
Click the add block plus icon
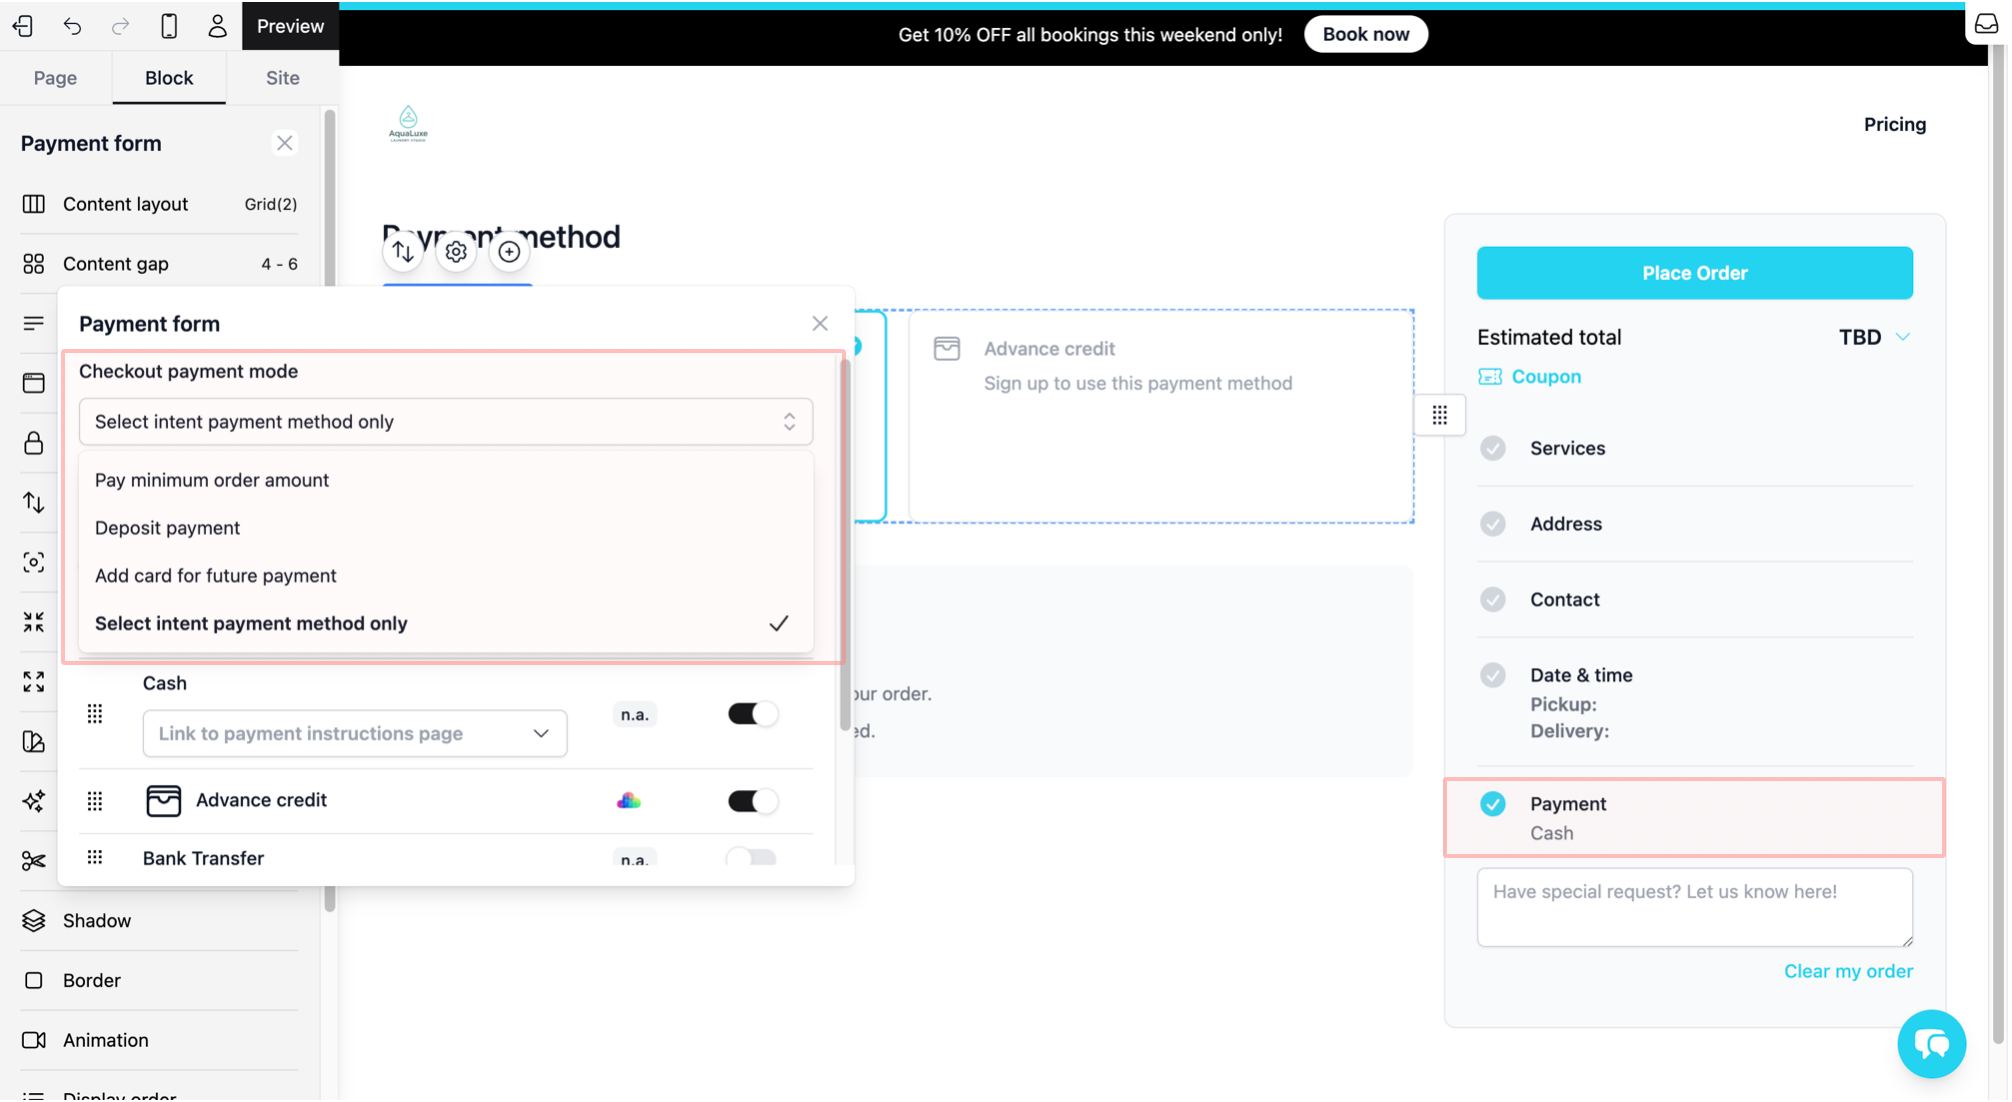pyautogui.click(x=509, y=252)
